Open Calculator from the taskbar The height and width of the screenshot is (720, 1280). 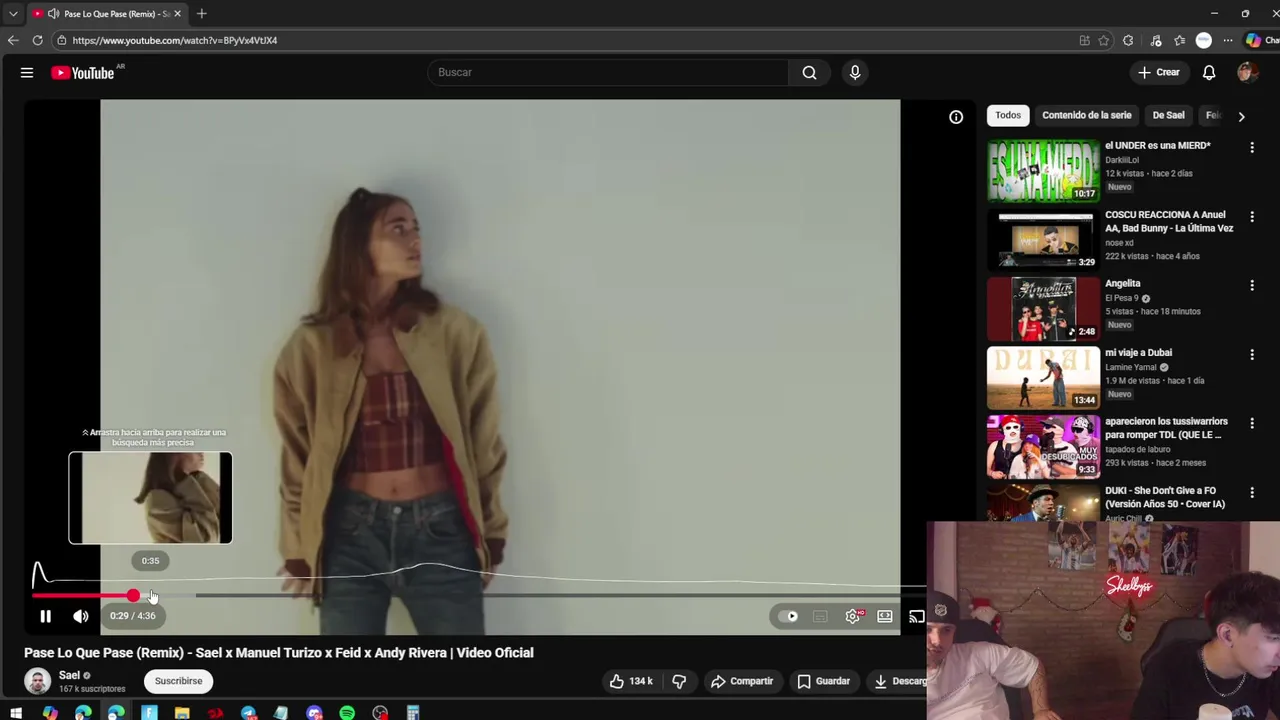point(413,713)
